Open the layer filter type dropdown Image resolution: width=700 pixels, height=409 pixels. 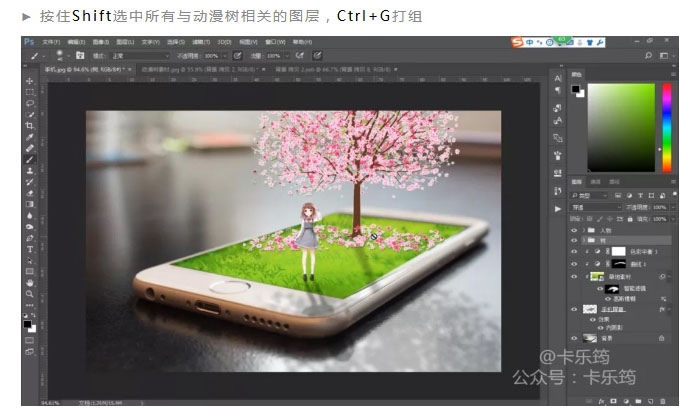589,196
